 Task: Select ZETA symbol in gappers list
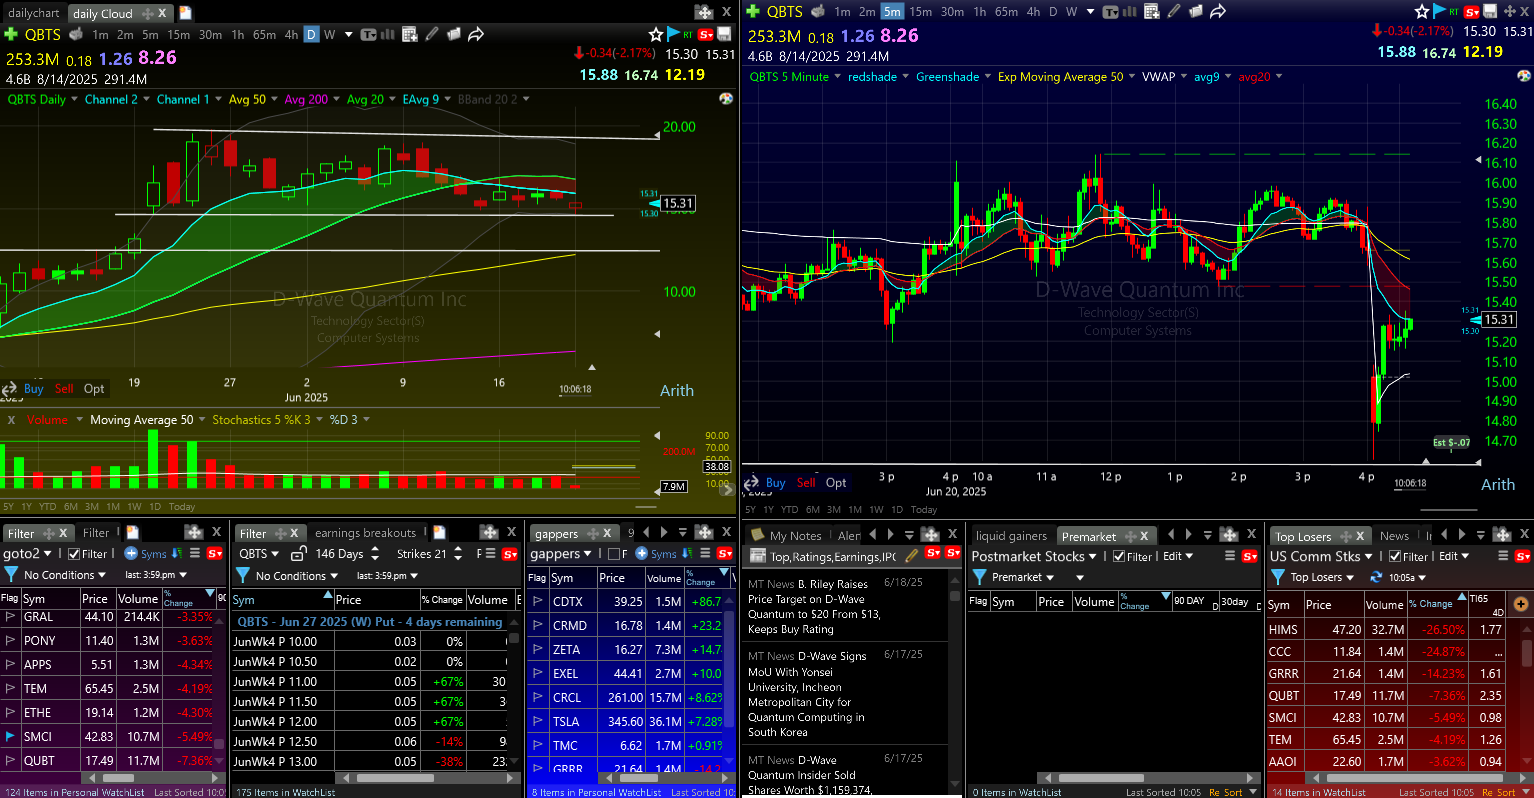pos(566,649)
